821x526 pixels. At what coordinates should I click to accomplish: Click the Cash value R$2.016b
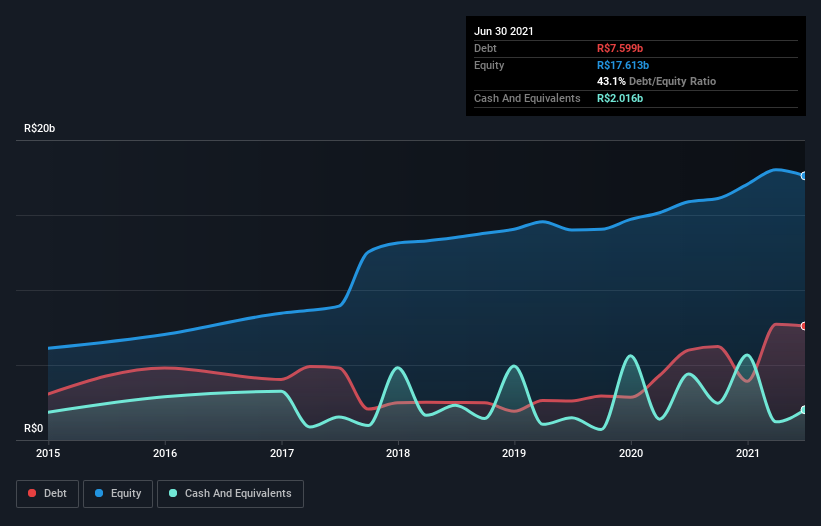pos(620,98)
